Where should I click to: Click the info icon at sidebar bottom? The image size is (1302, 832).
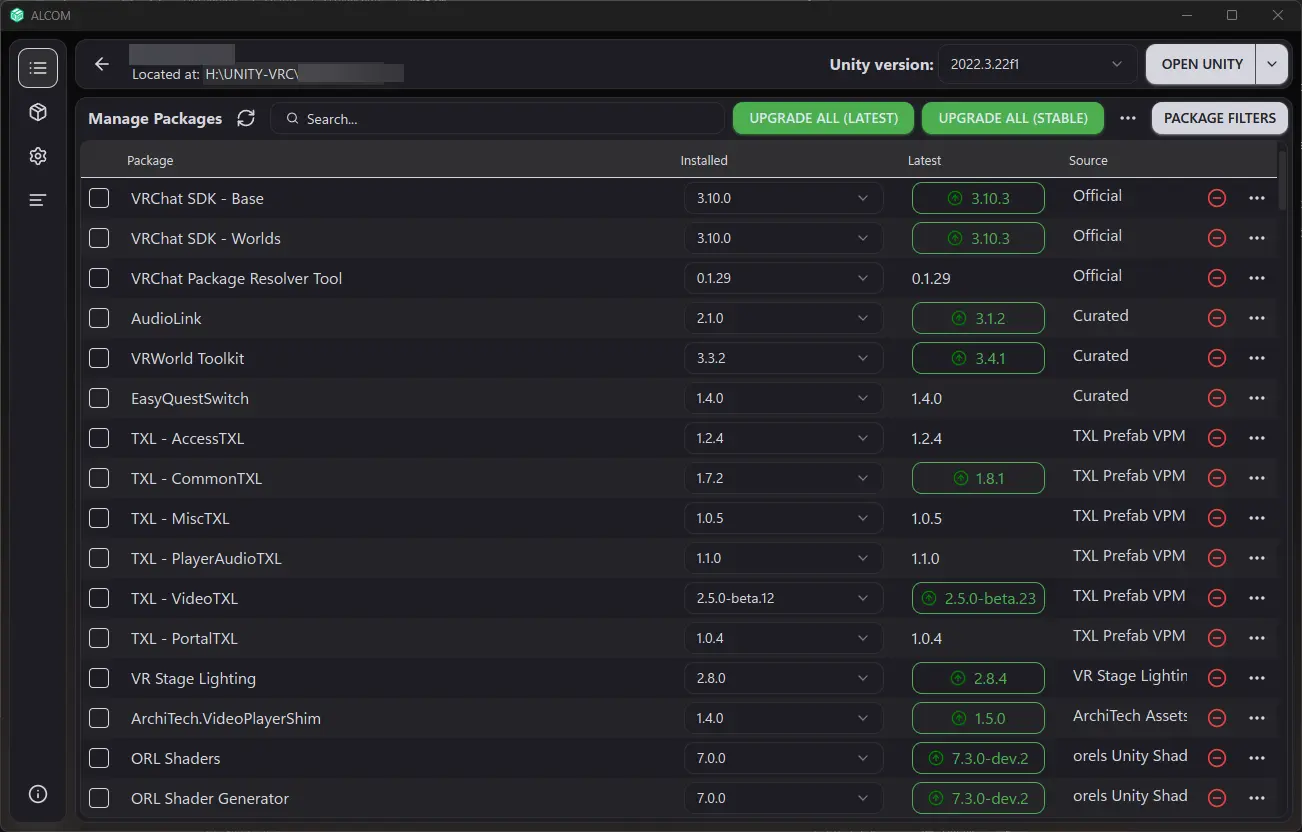38,794
